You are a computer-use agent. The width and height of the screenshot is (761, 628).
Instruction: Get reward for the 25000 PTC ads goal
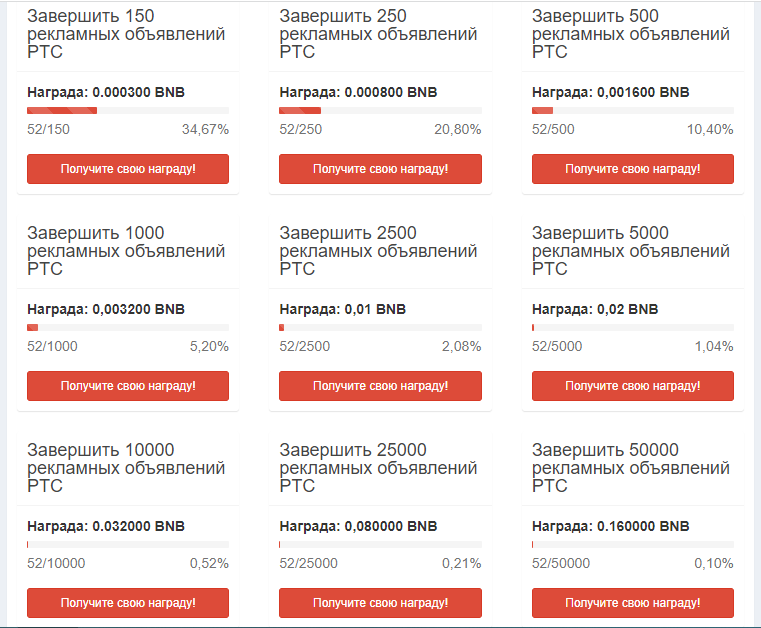point(380,603)
